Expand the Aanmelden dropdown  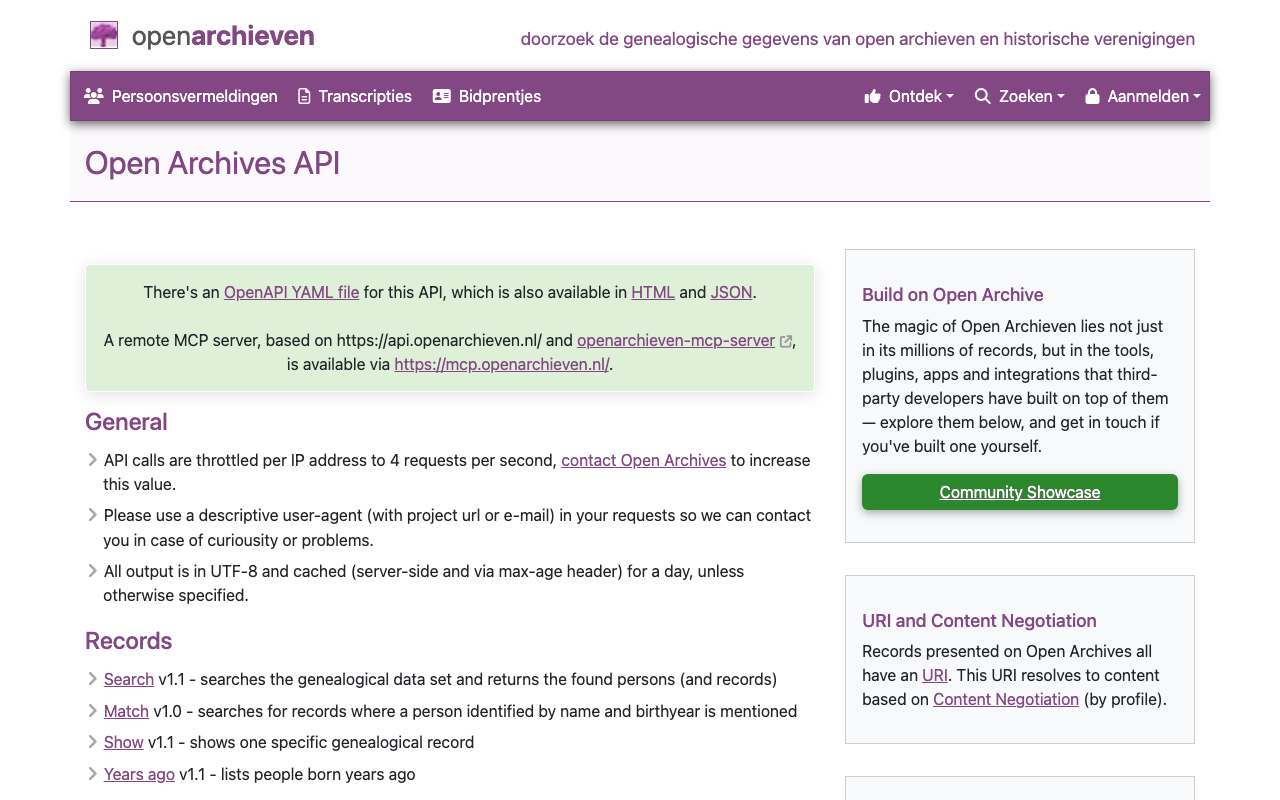(x=1143, y=96)
